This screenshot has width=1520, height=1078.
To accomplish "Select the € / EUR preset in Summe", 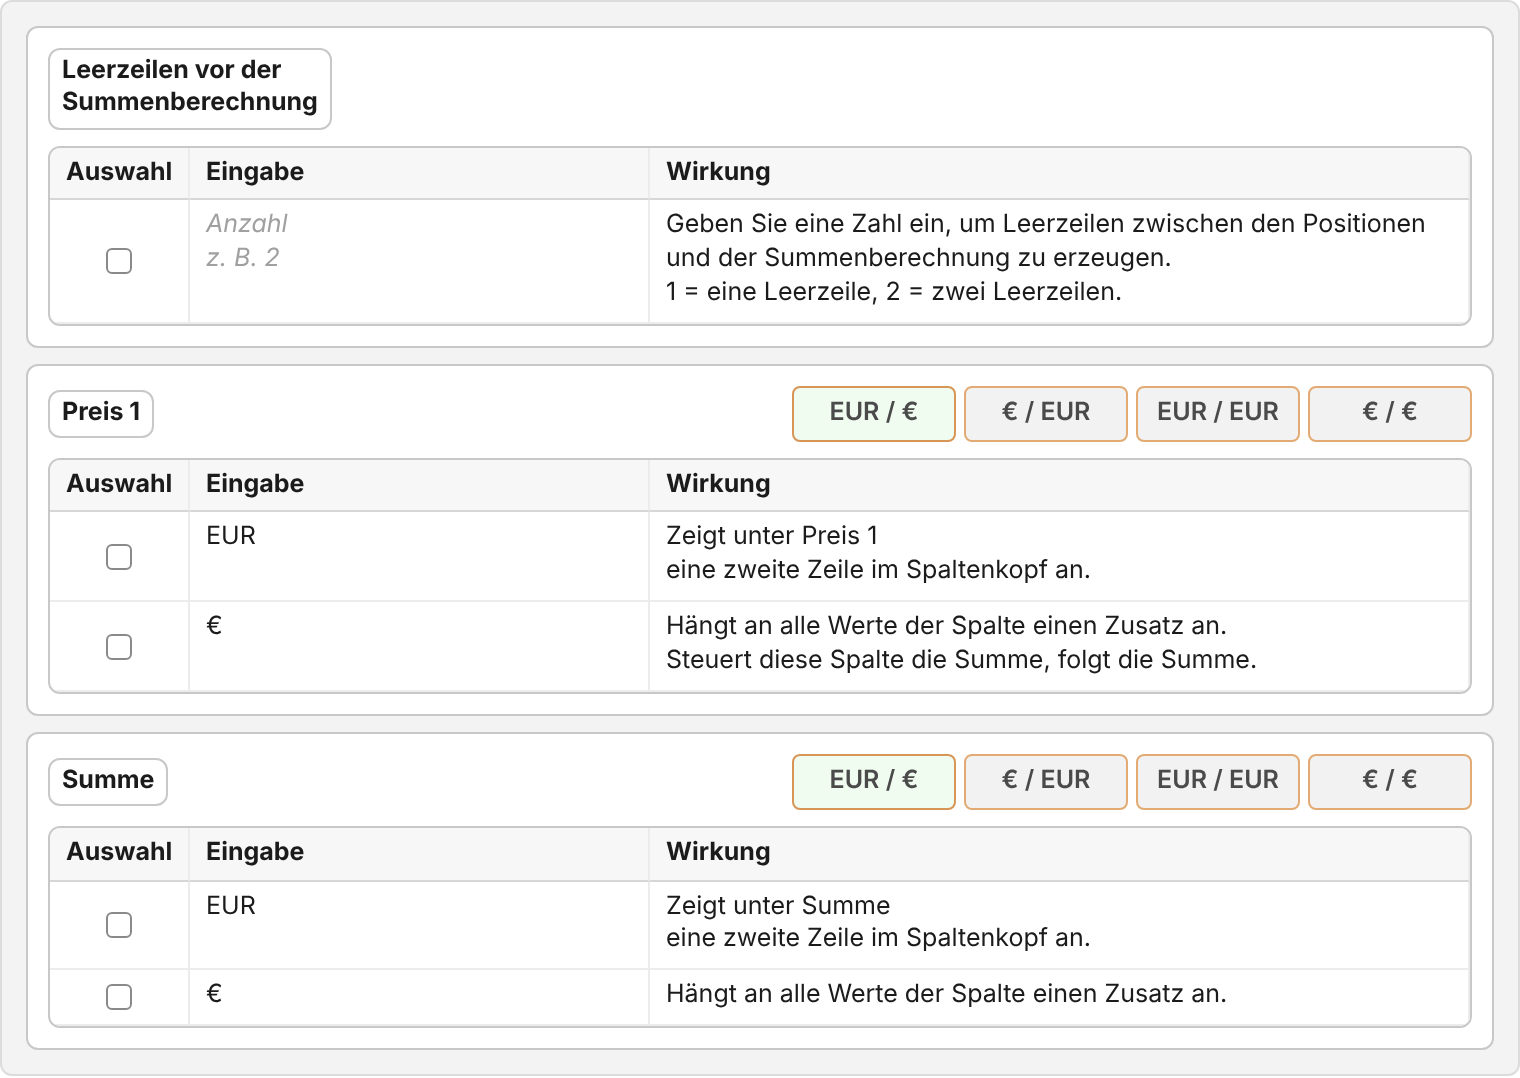I will [1046, 782].
